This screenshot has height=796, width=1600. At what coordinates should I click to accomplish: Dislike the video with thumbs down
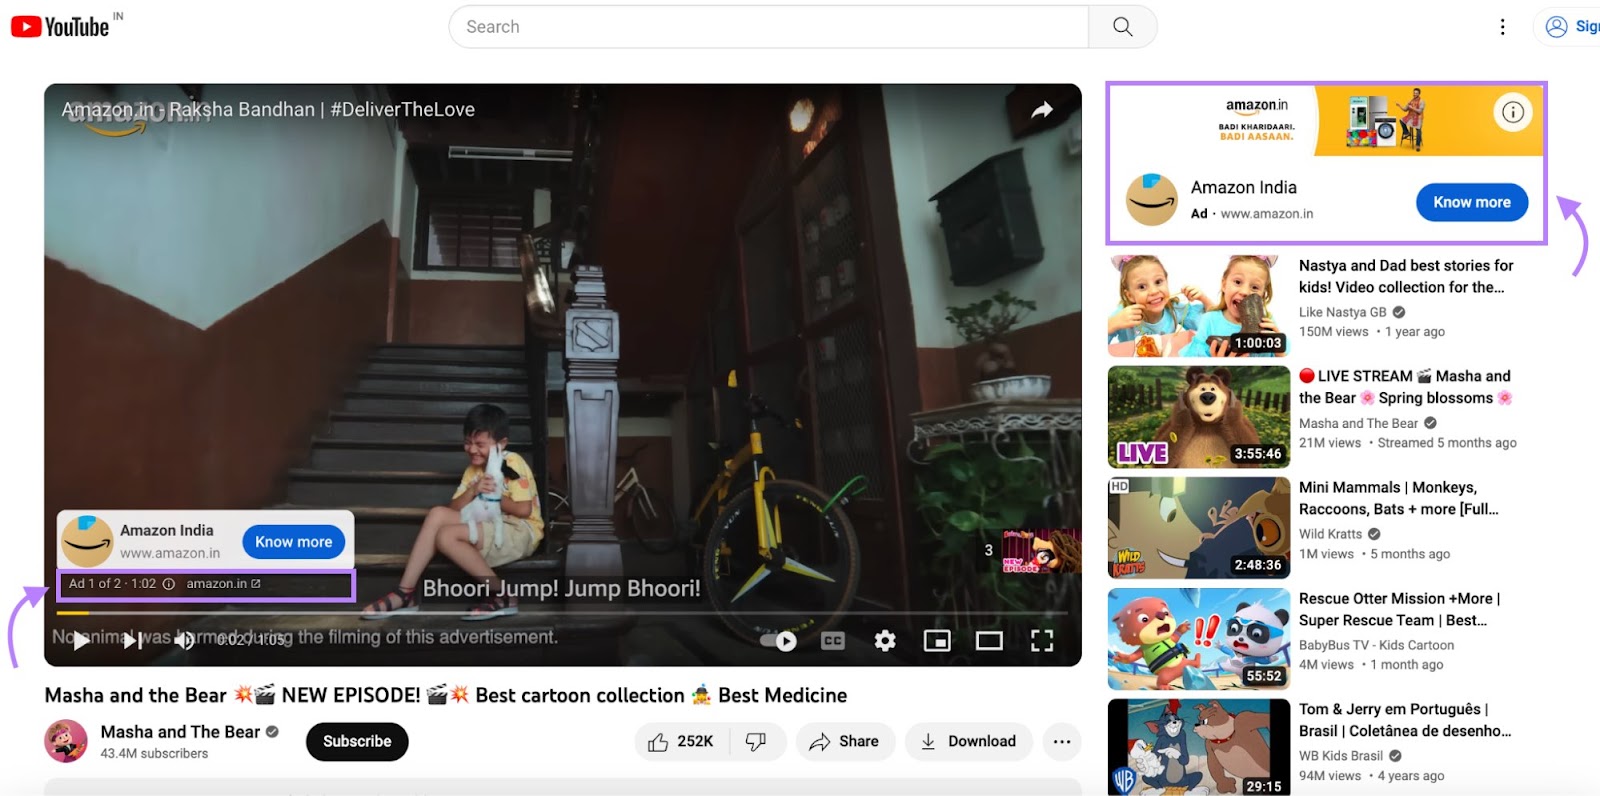(x=757, y=742)
